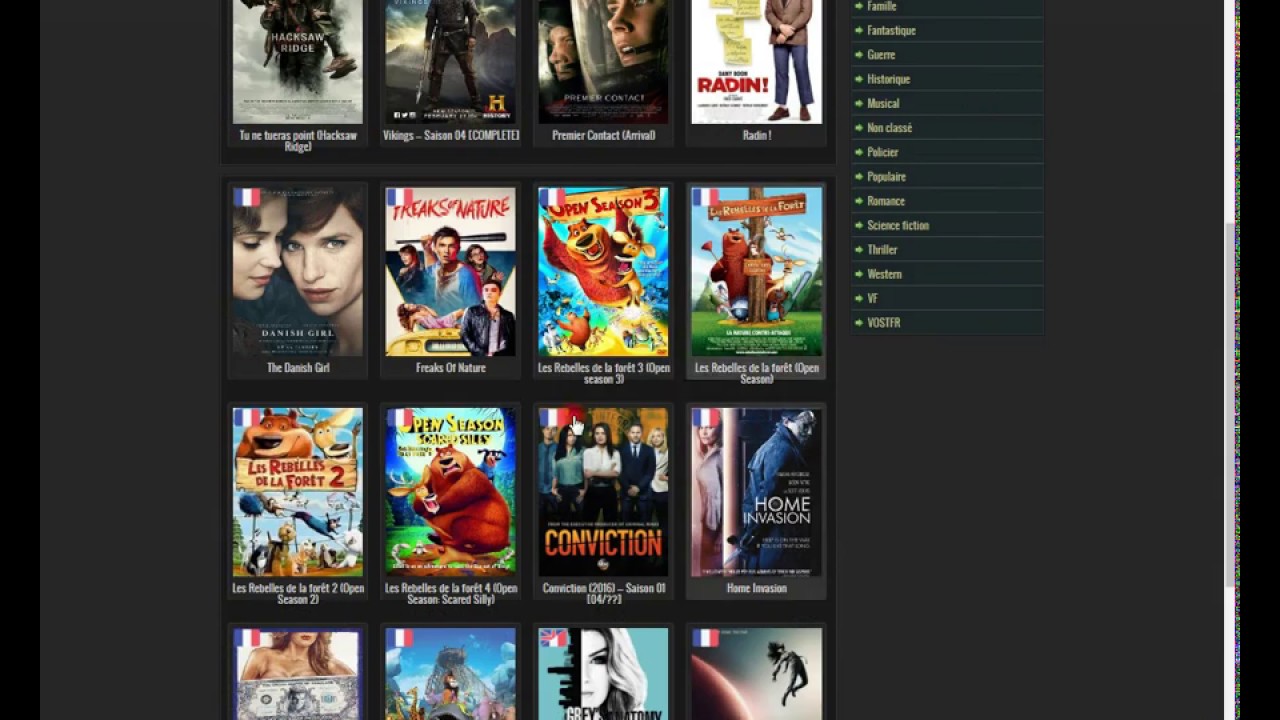Open the Conviction series poster

tap(603, 492)
